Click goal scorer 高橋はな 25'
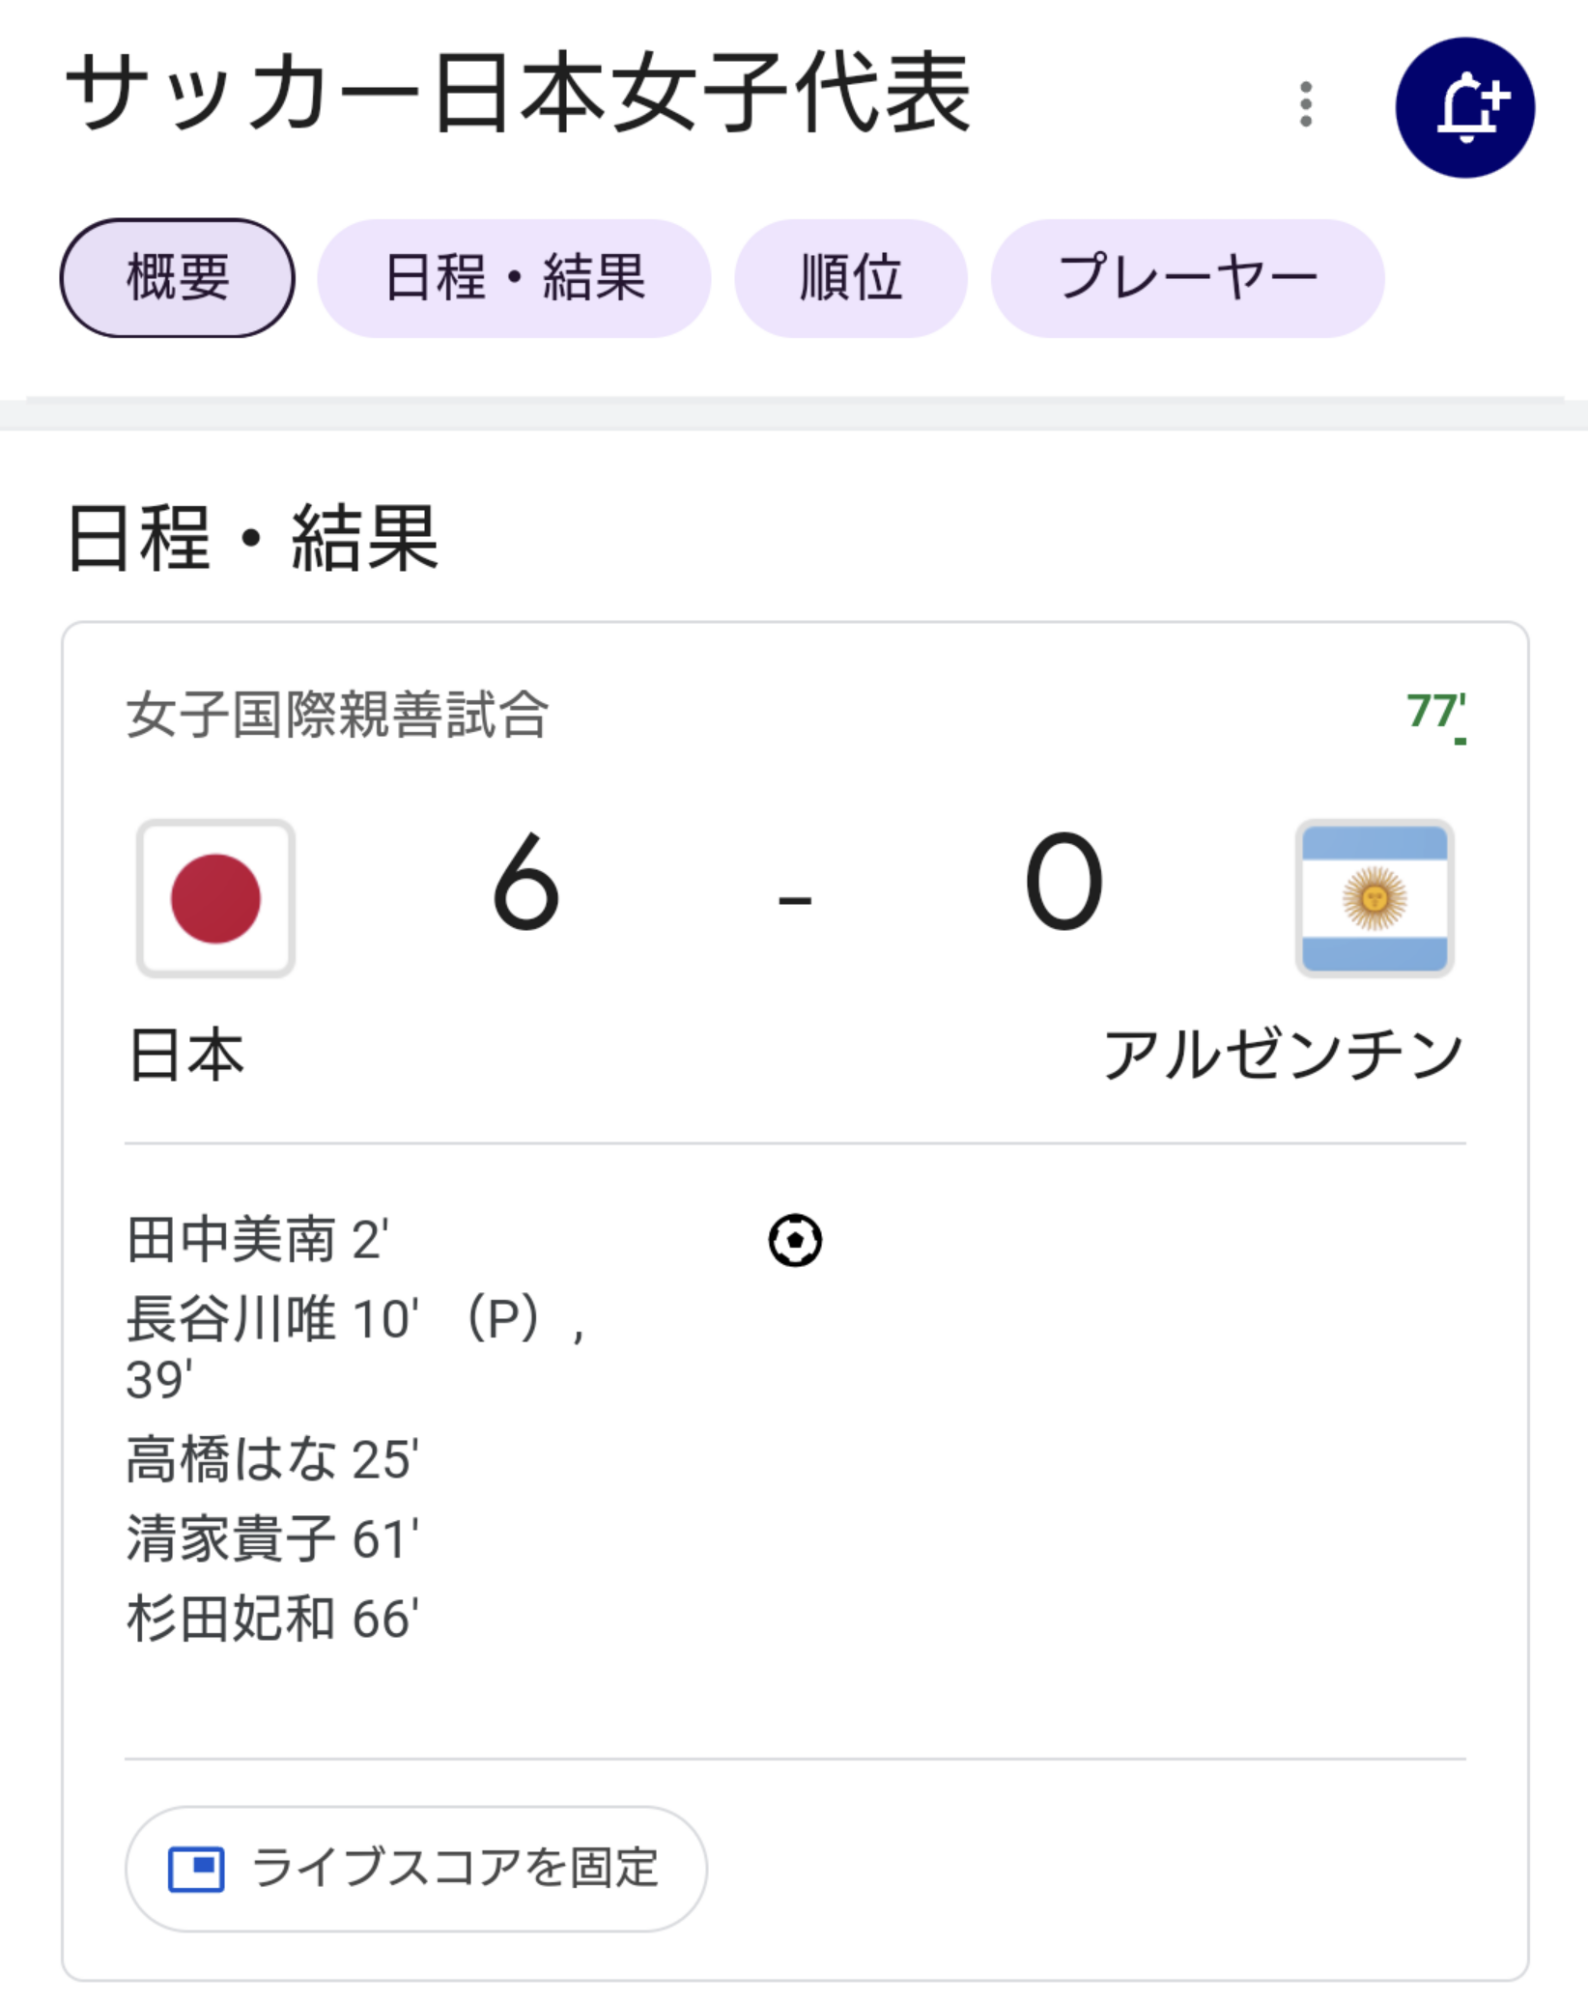Screen dimensions: 1588x2000 coord(273,1459)
